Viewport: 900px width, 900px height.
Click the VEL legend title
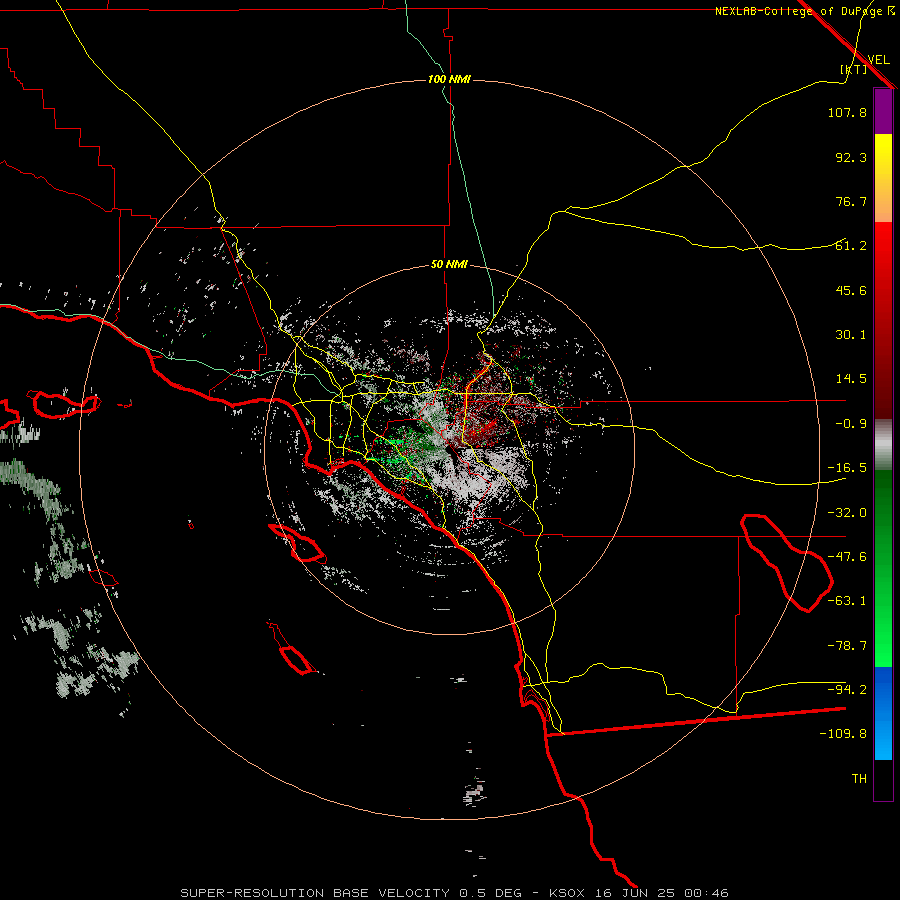click(879, 60)
